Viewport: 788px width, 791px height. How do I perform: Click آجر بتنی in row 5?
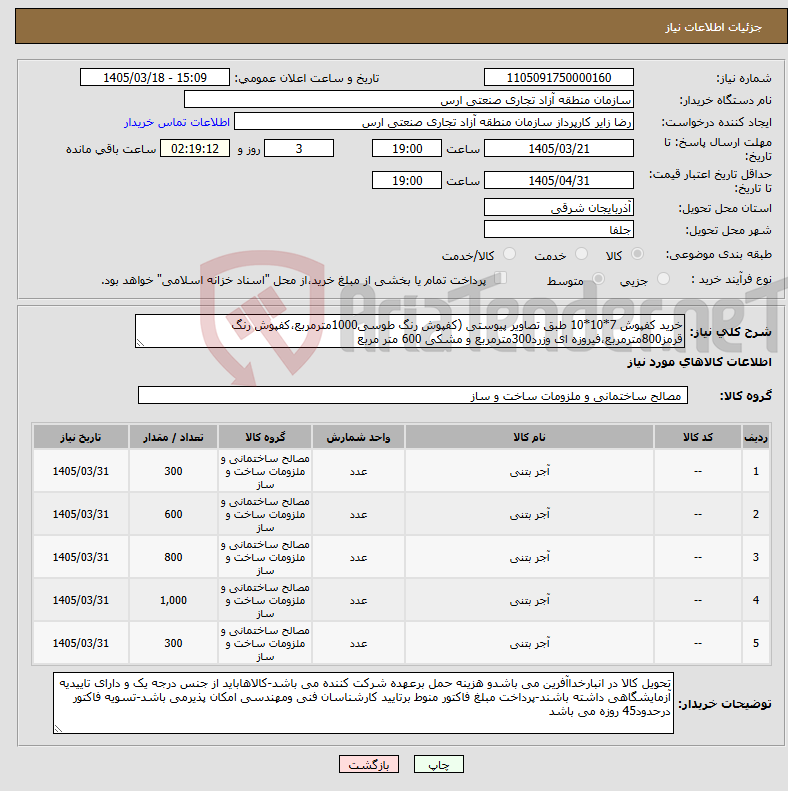click(x=529, y=643)
